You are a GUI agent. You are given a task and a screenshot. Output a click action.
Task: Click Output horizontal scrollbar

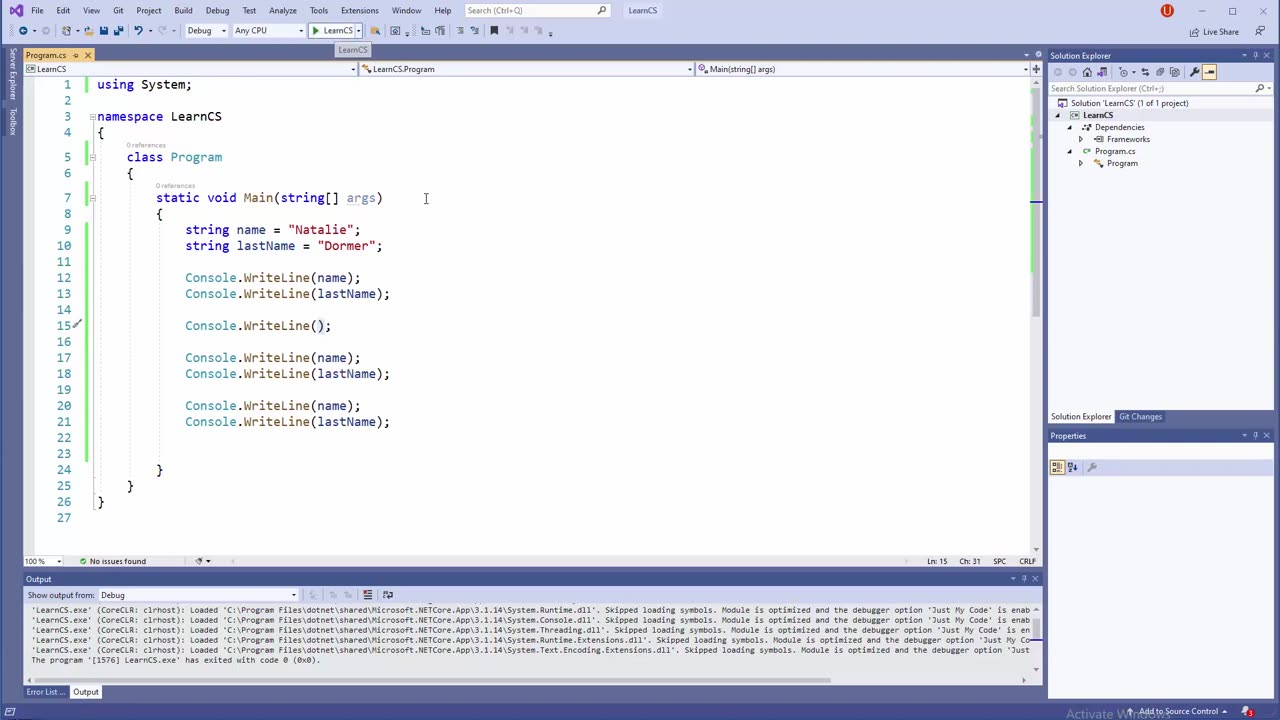point(432,681)
